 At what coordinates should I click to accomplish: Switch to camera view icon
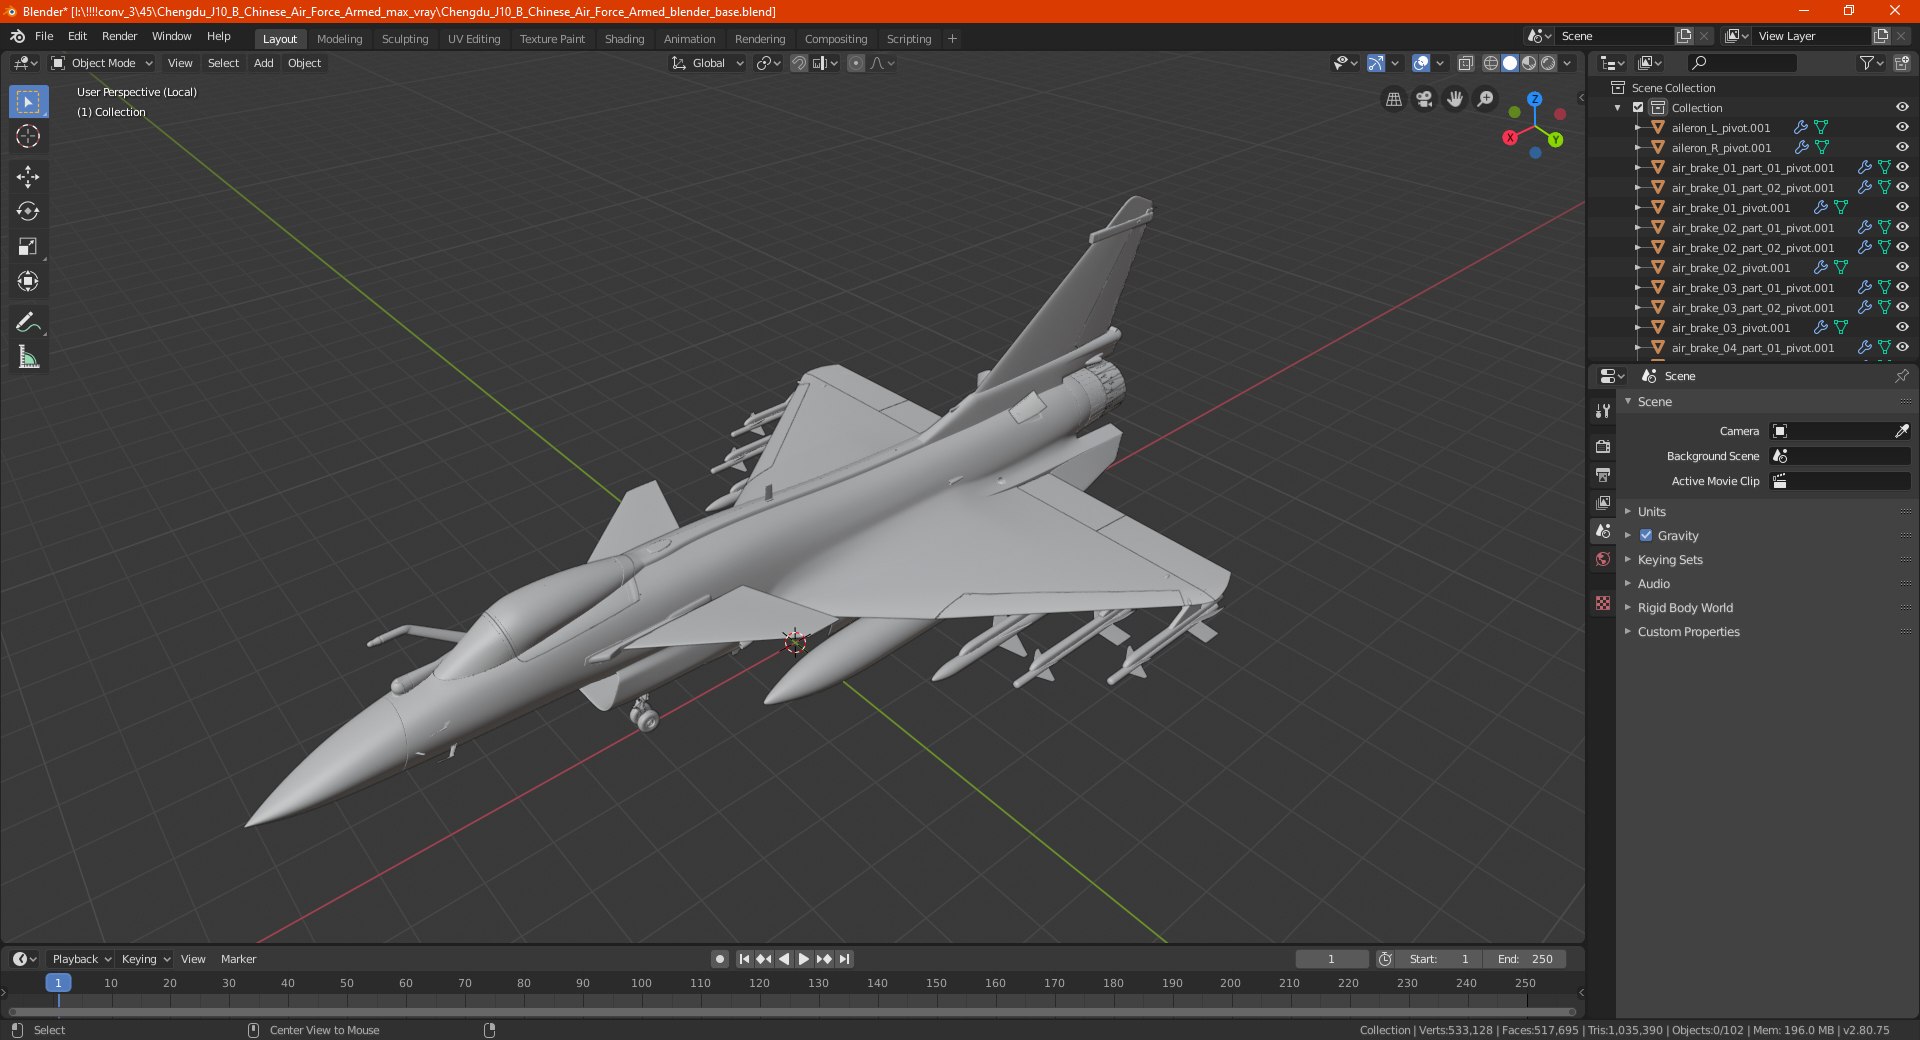[1424, 99]
